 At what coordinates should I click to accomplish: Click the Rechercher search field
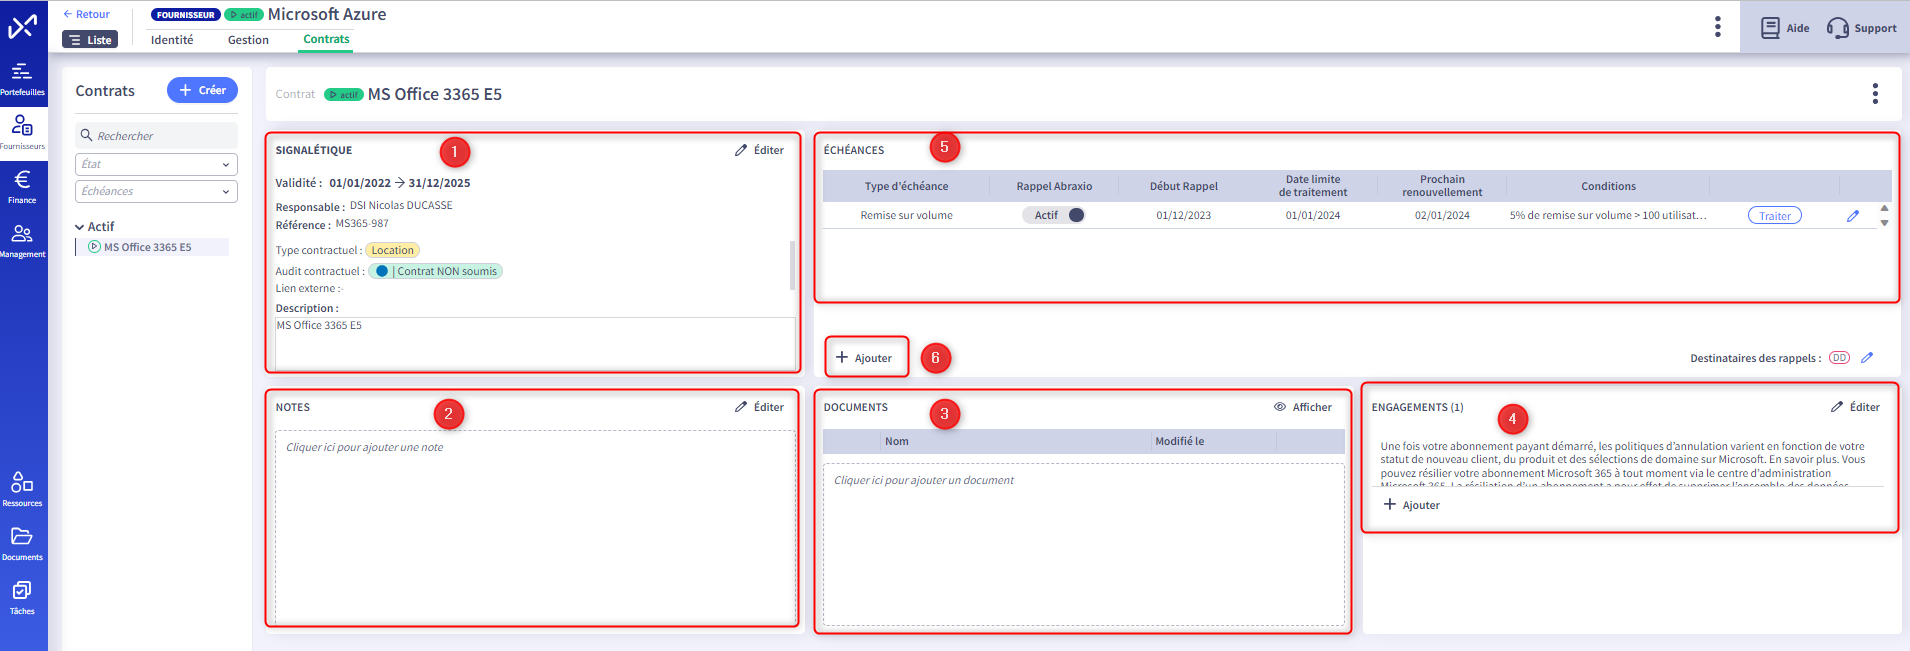(x=156, y=136)
